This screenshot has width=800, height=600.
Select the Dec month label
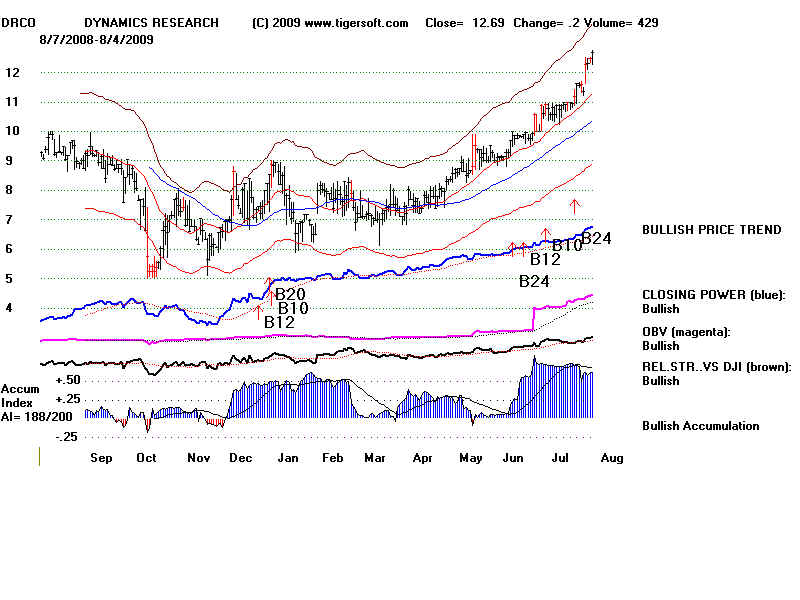(x=241, y=458)
